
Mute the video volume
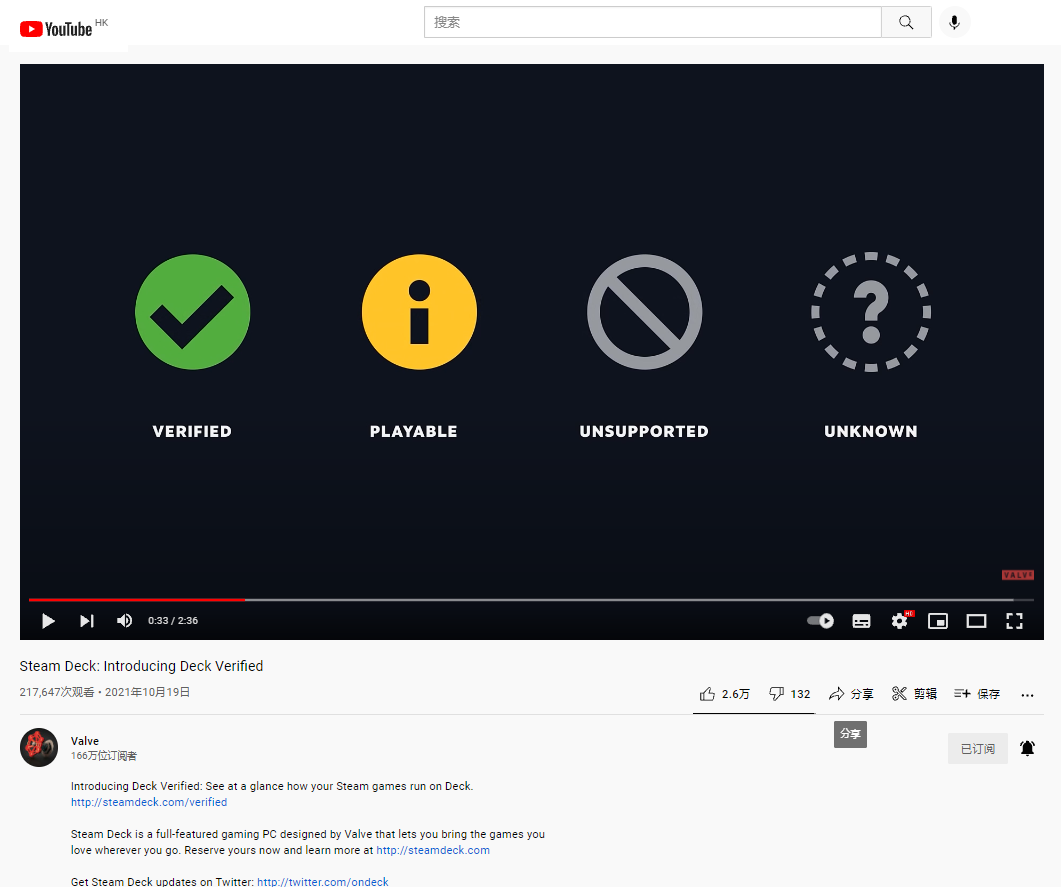pyautogui.click(x=124, y=621)
